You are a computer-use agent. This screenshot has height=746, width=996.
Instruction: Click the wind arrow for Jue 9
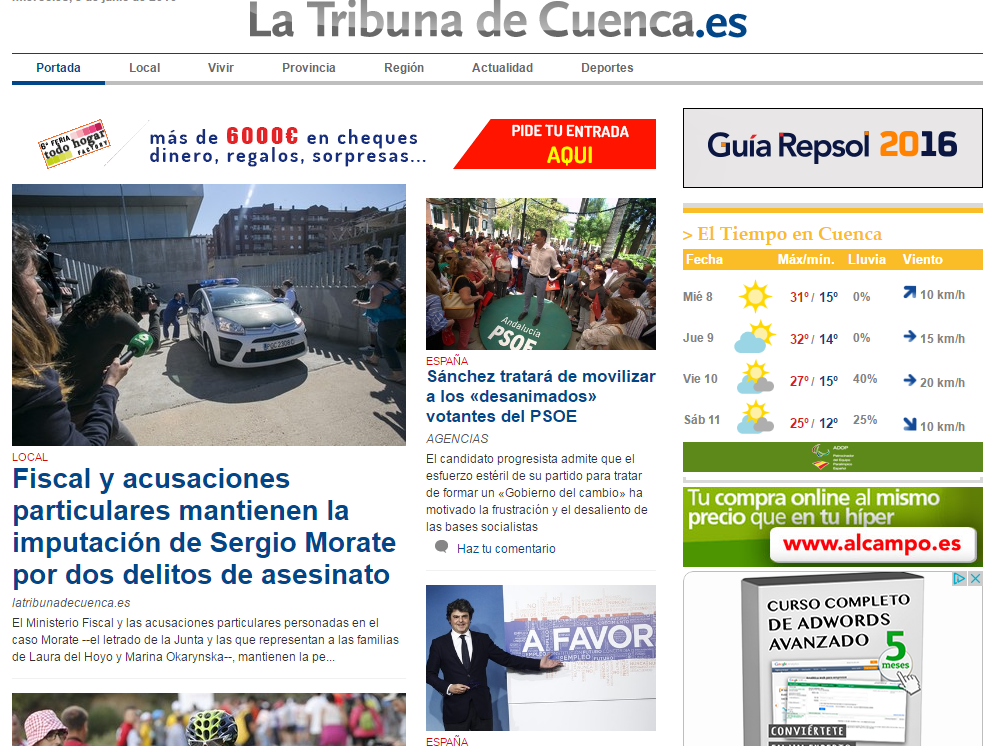pyautogui.click(x=910, y=337)
